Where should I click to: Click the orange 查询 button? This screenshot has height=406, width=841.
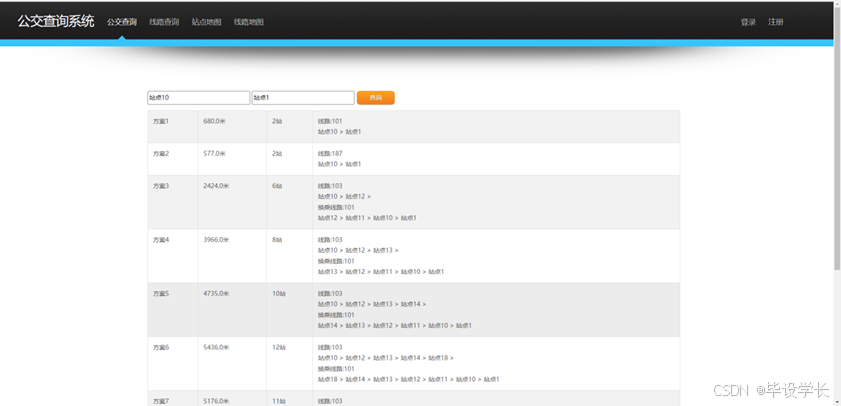pyautogui.click(x=375, y=98)
